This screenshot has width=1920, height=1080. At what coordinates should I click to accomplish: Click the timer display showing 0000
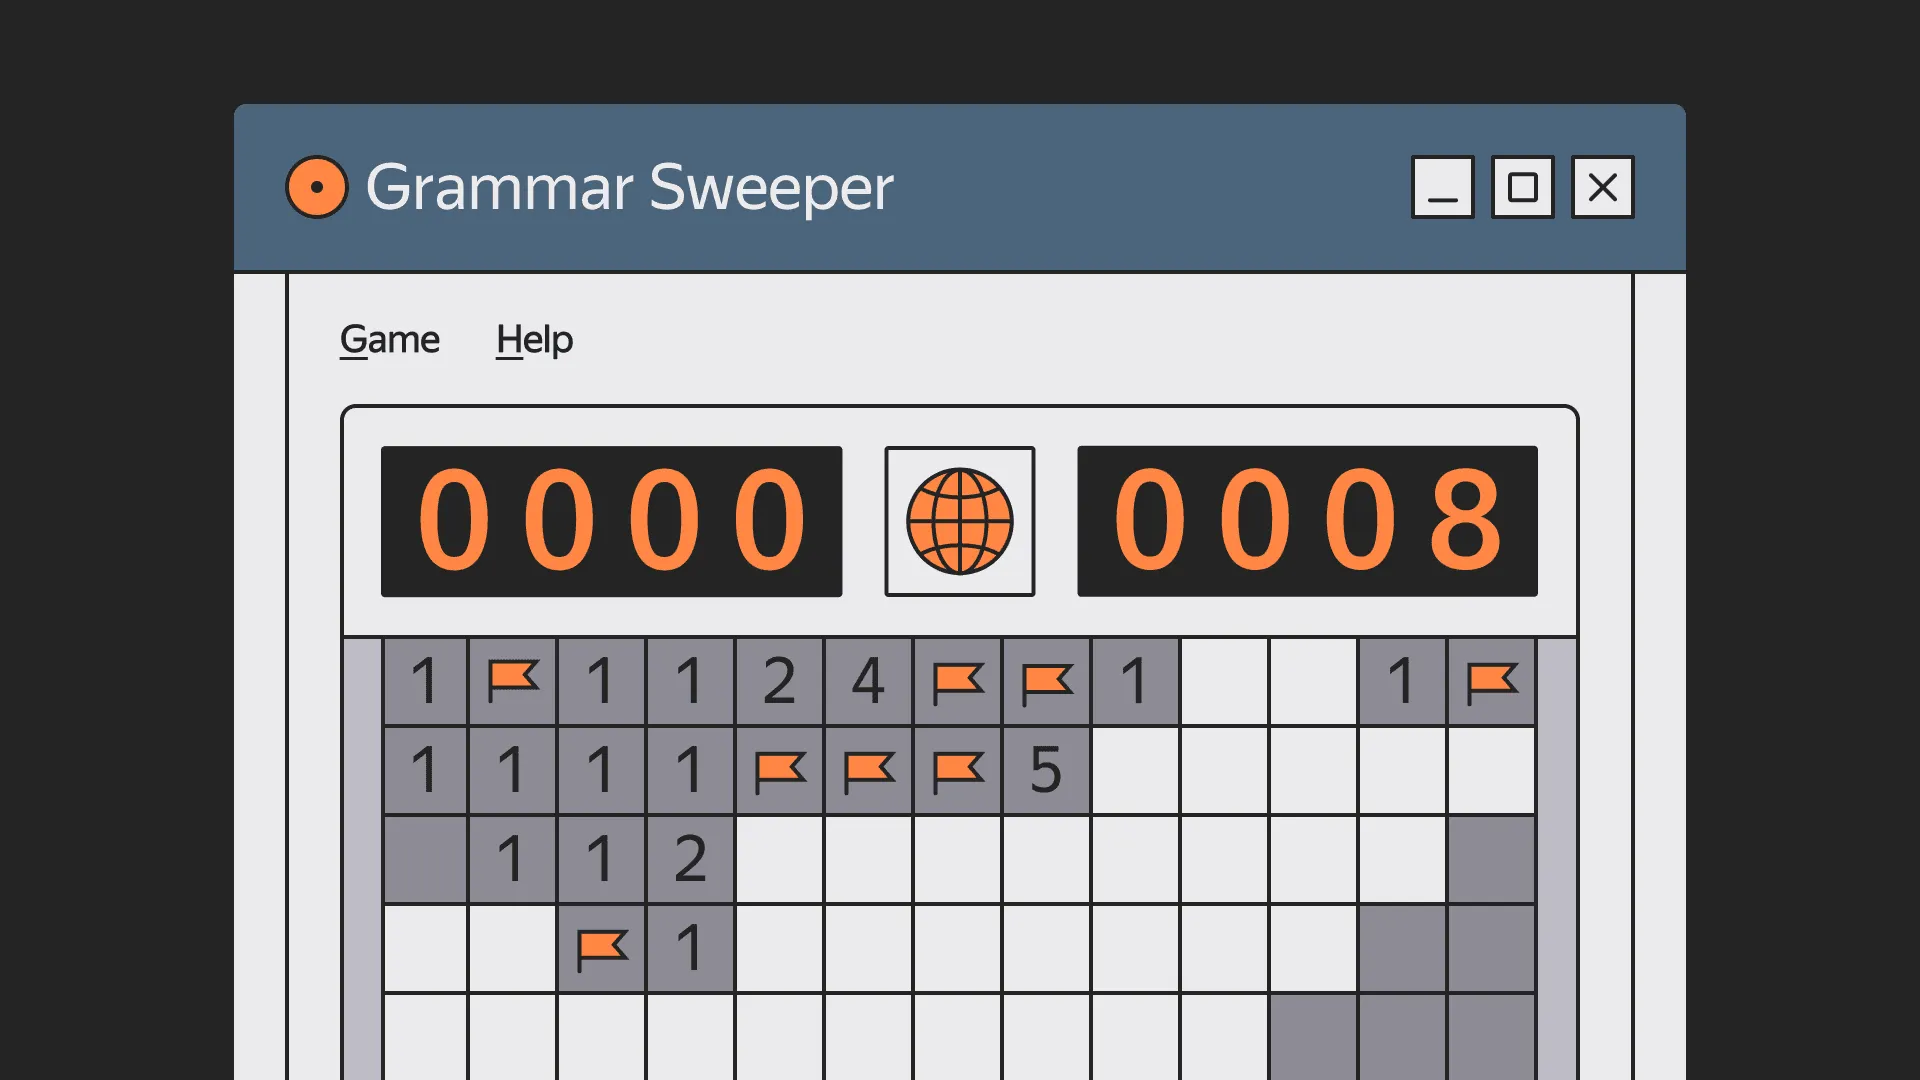coord(611,521)
